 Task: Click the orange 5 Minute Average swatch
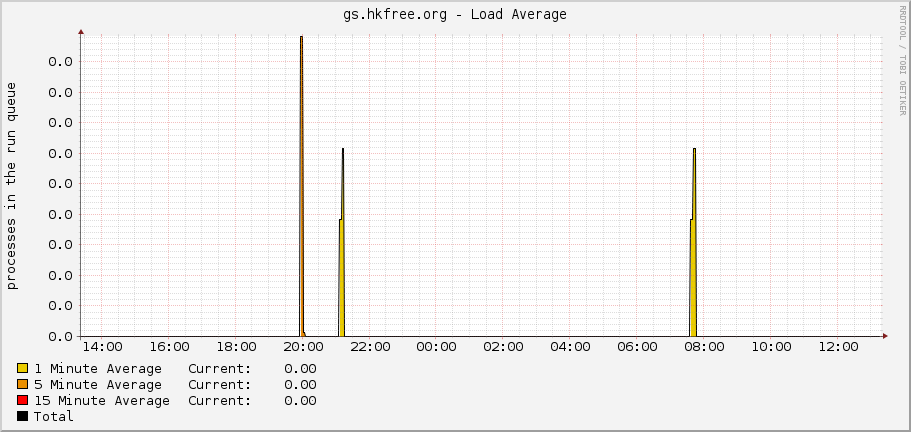click(x=23, y=384)
